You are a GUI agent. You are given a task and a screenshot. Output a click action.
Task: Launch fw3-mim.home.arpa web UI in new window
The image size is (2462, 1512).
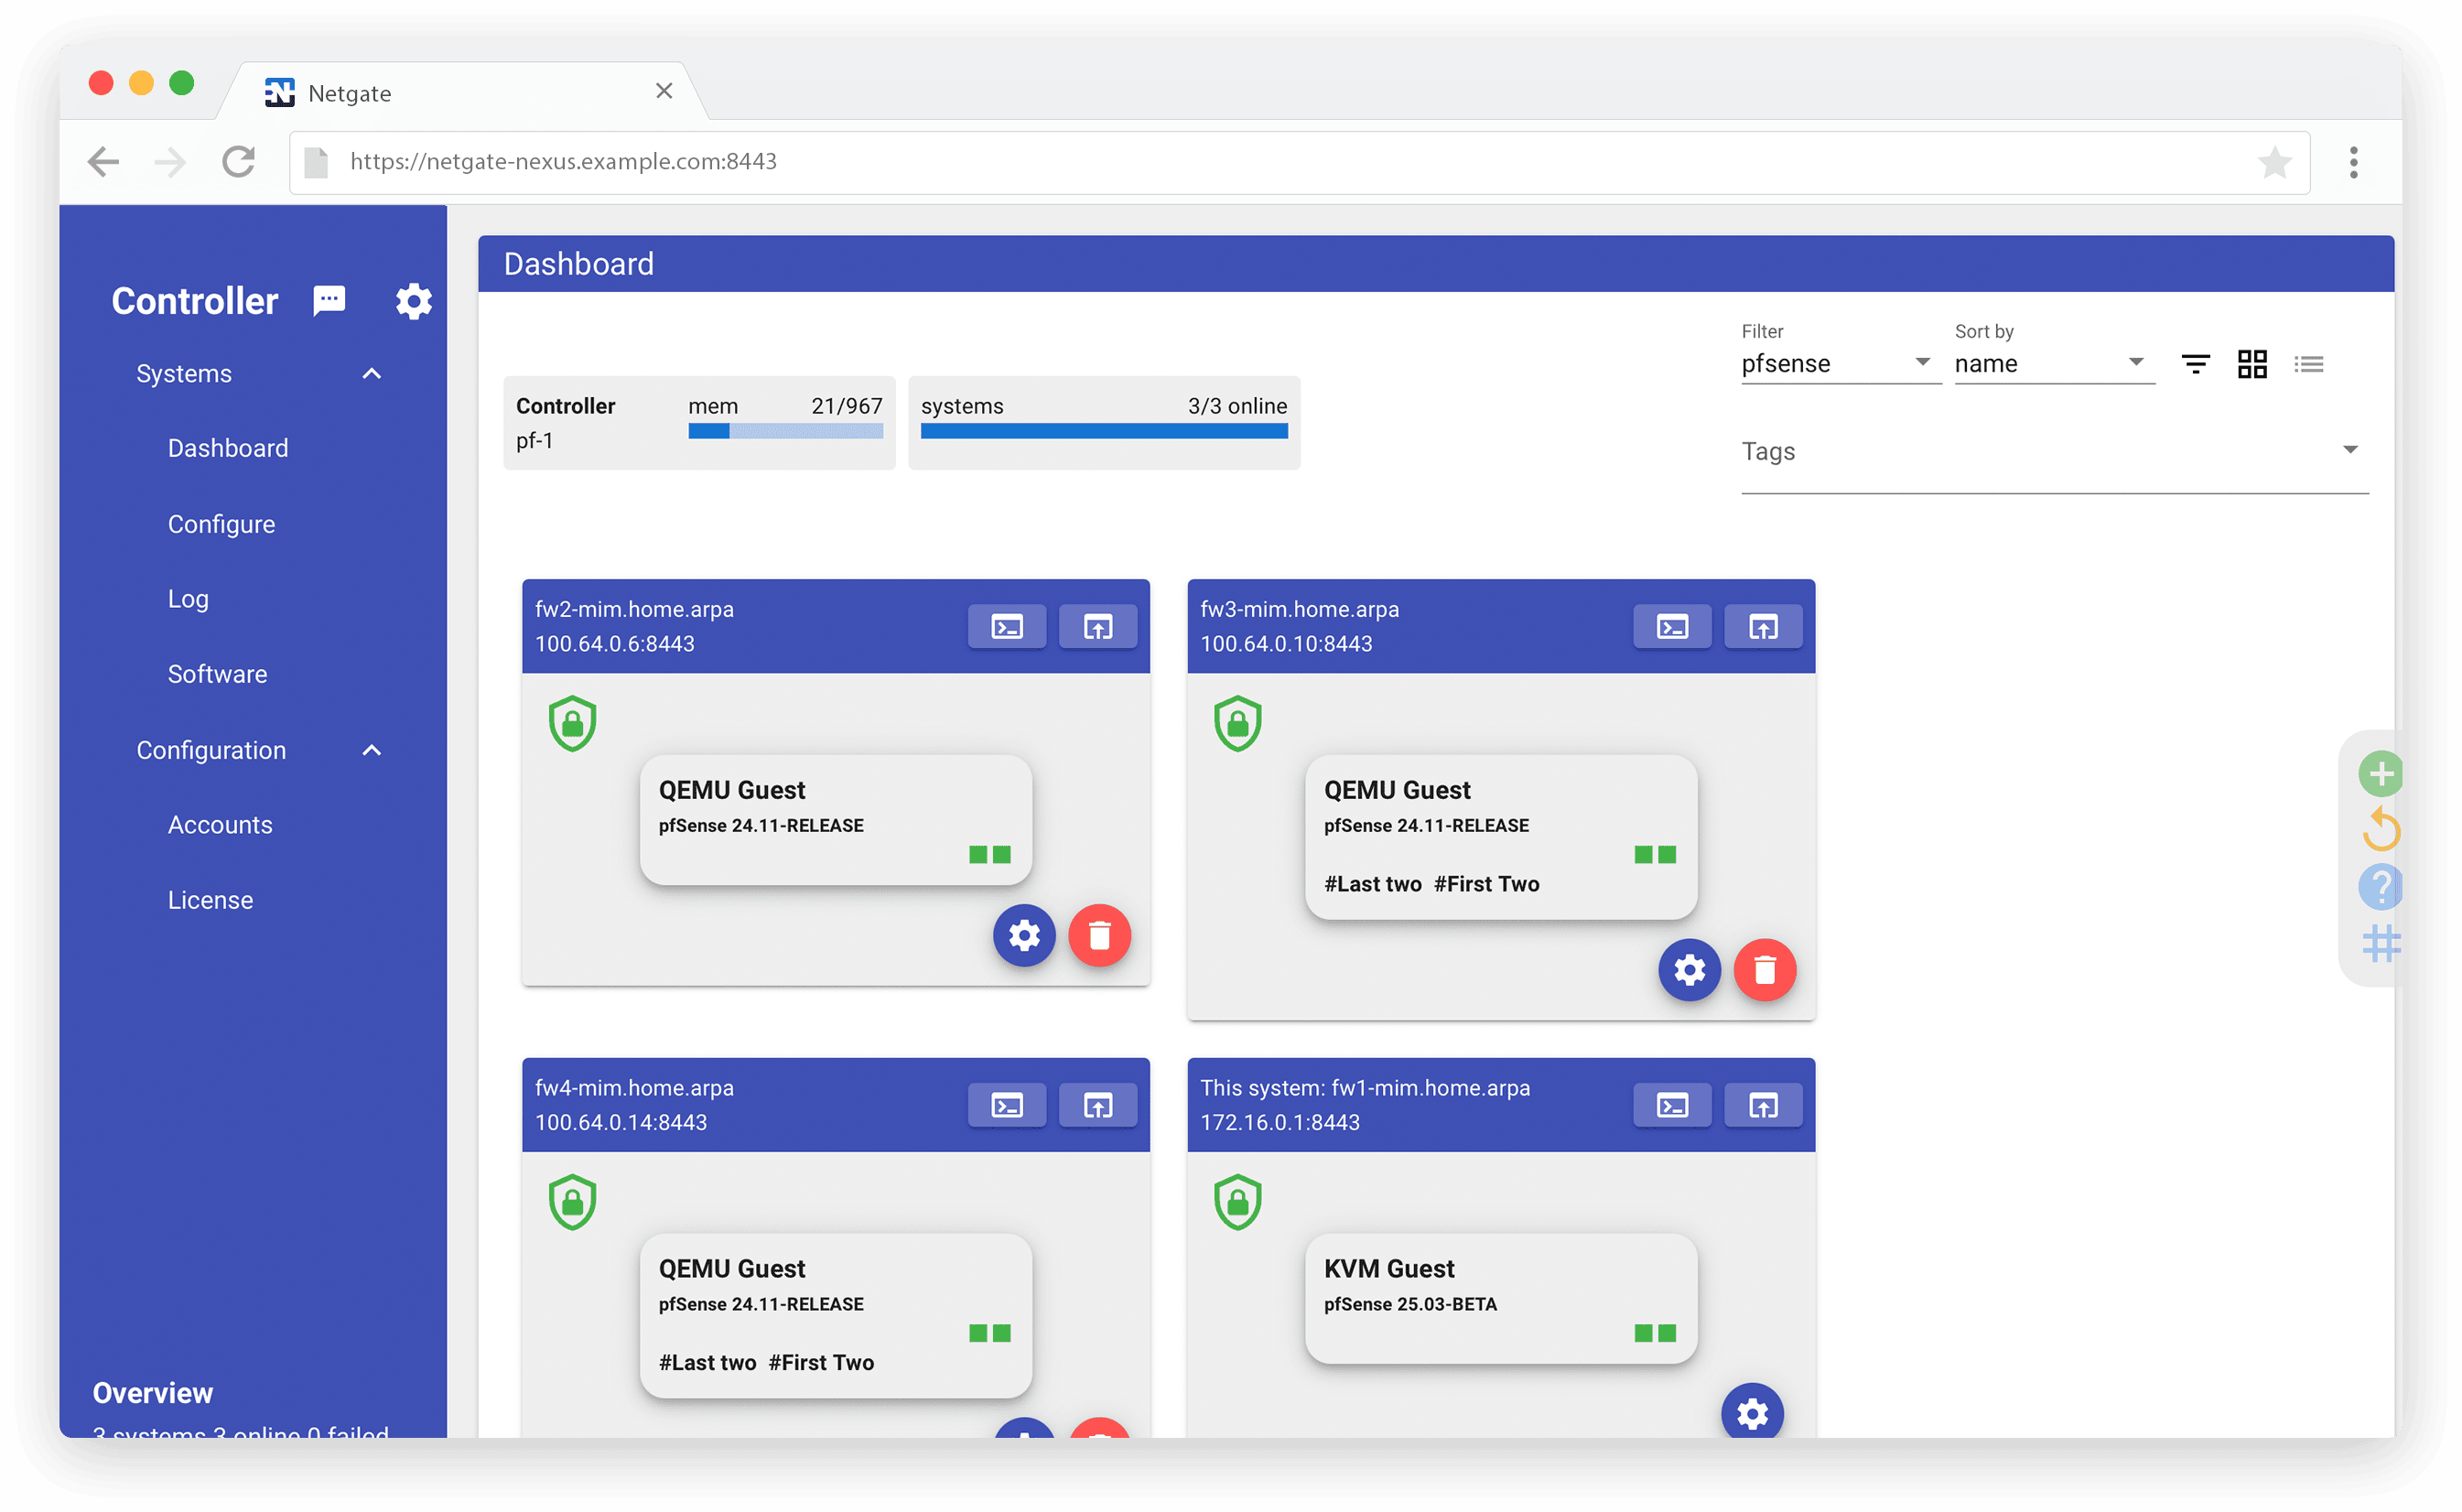[1762, 626]
